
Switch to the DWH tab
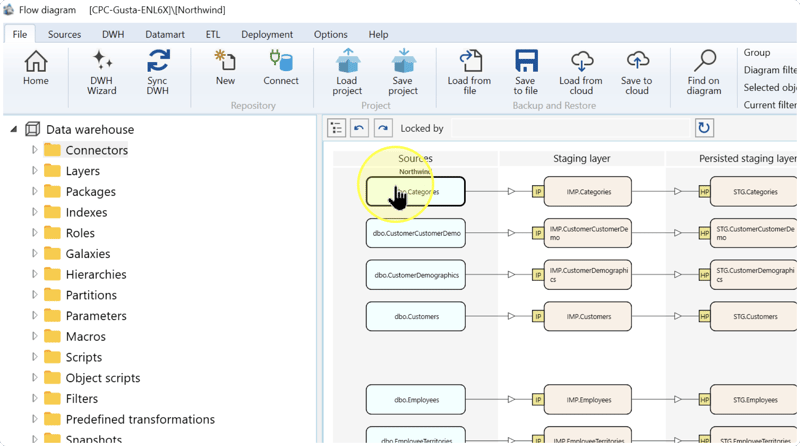click(x=113, y=34)
